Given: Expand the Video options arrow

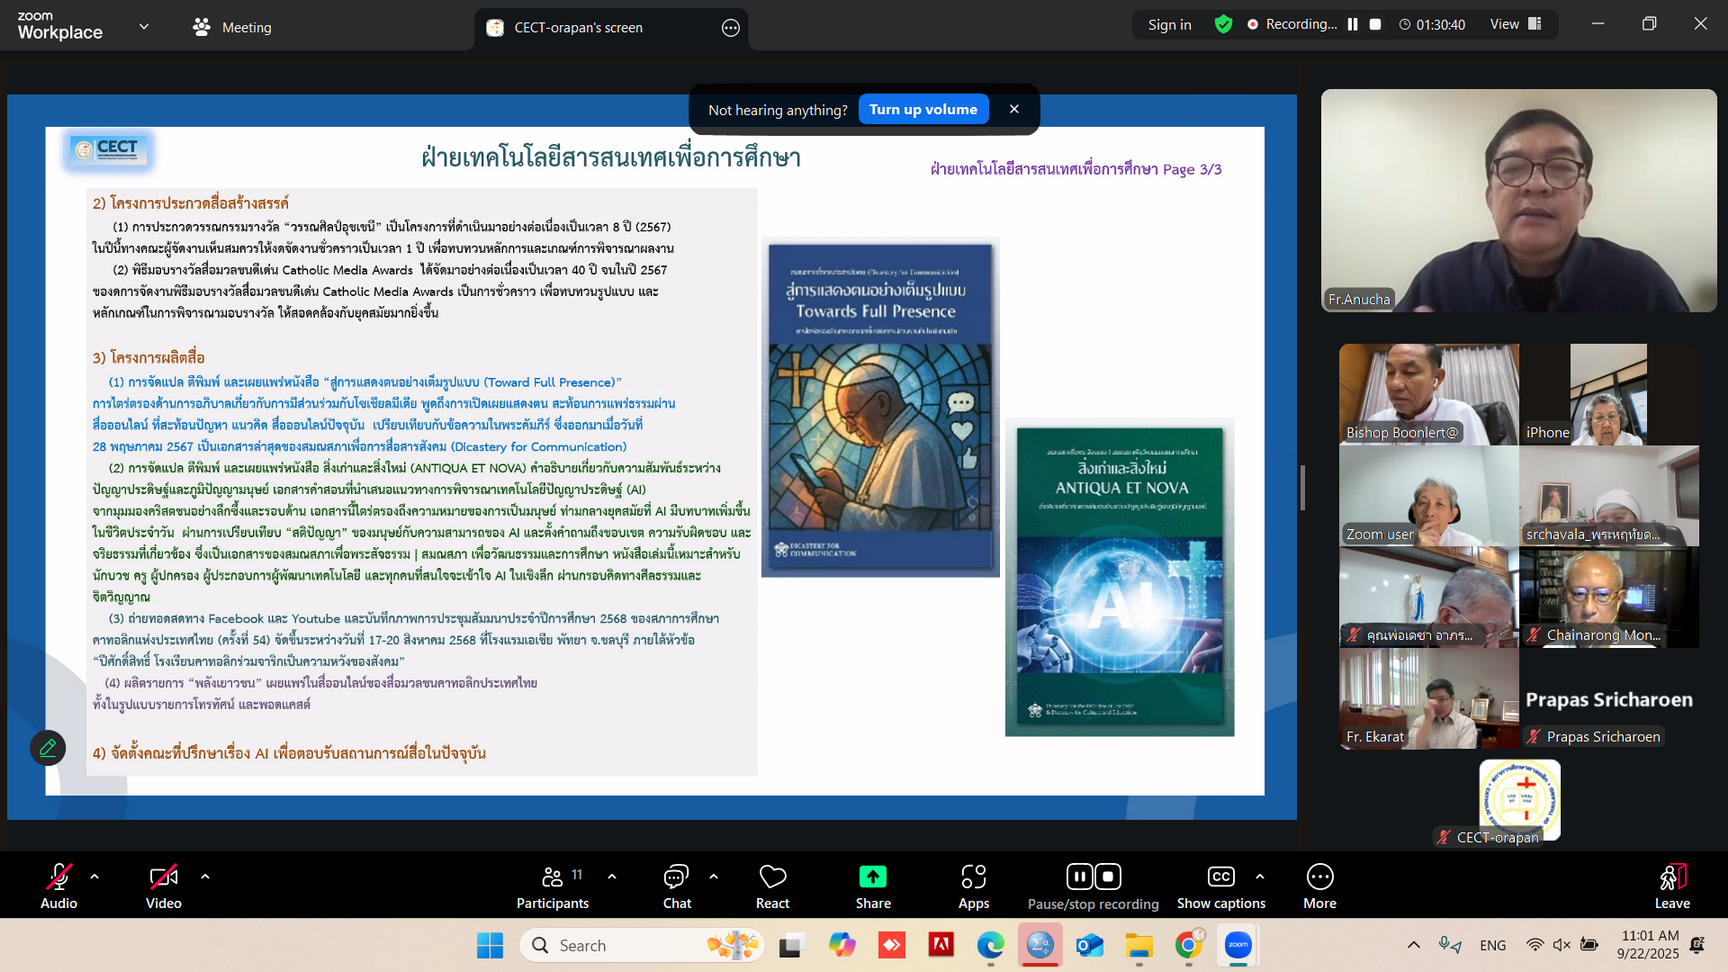Looking at the screenshot, I should pos(205,877).
